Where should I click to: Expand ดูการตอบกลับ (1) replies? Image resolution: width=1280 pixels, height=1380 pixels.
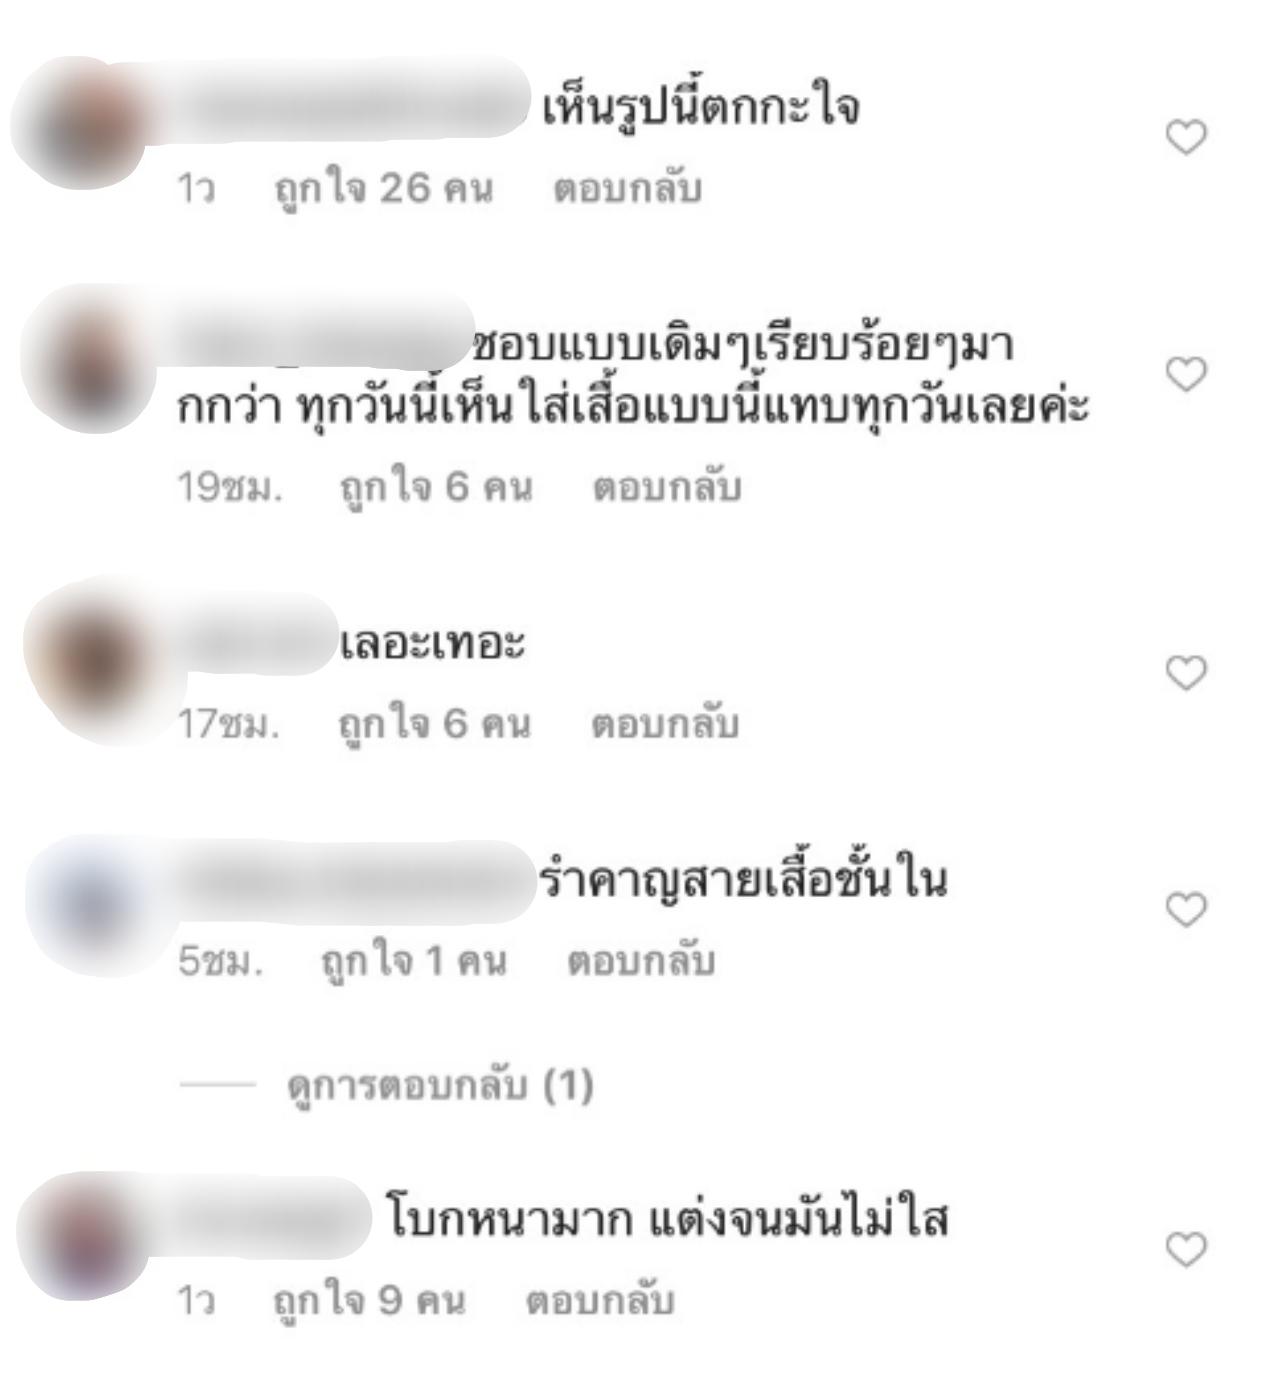coord(440,1085)
